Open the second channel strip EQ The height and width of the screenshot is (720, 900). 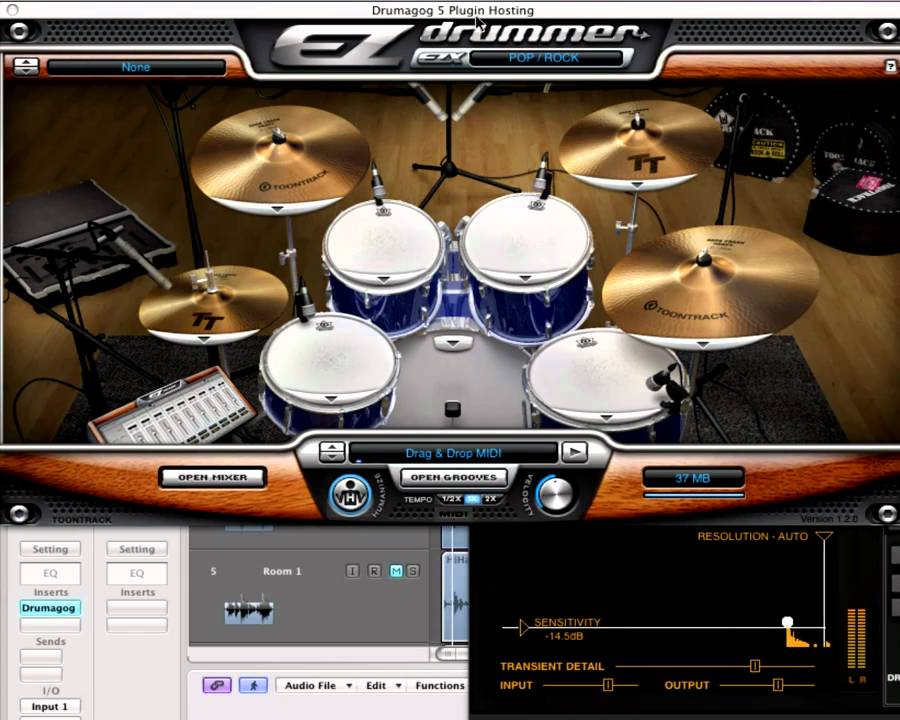[x=137, y=573]
